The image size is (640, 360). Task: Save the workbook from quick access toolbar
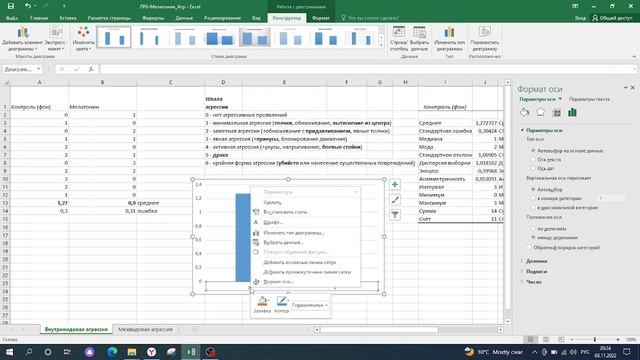(11, 6)
